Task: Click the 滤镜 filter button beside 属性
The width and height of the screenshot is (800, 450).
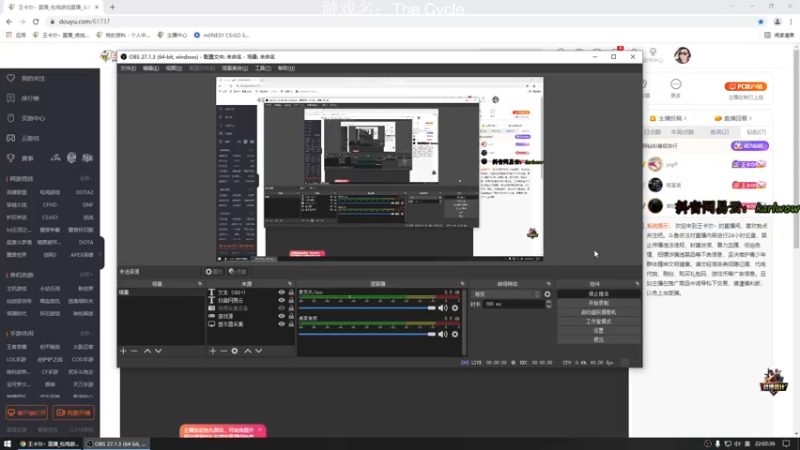Action: [x=238, y=272]
